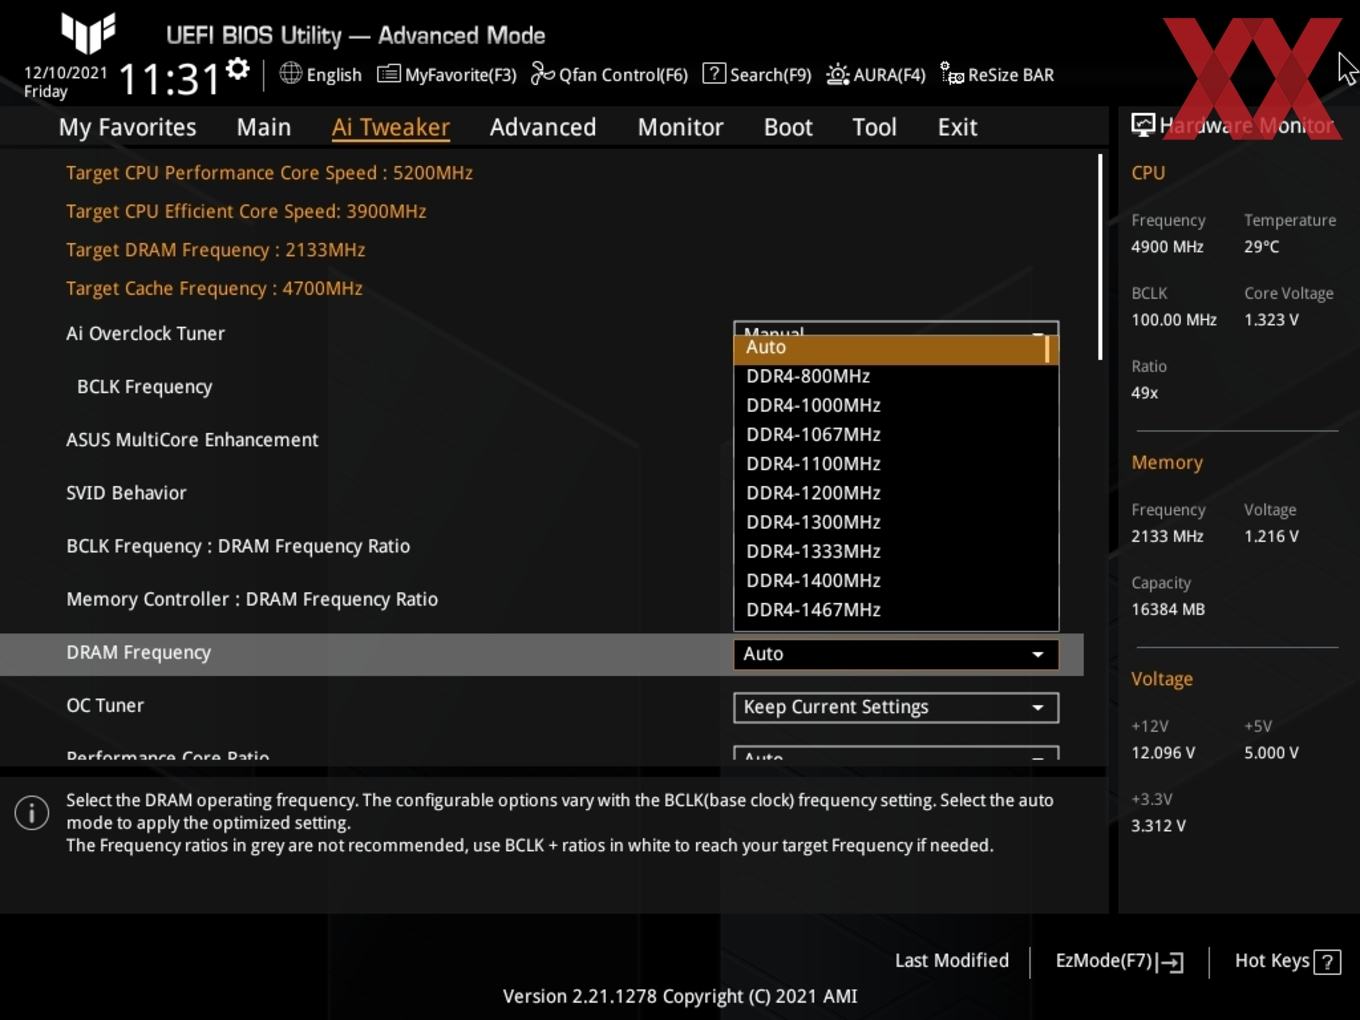Open the clock settings gear icon
The width and height of the screenshot is (1360, 1020).
click(x=237, y=69)
